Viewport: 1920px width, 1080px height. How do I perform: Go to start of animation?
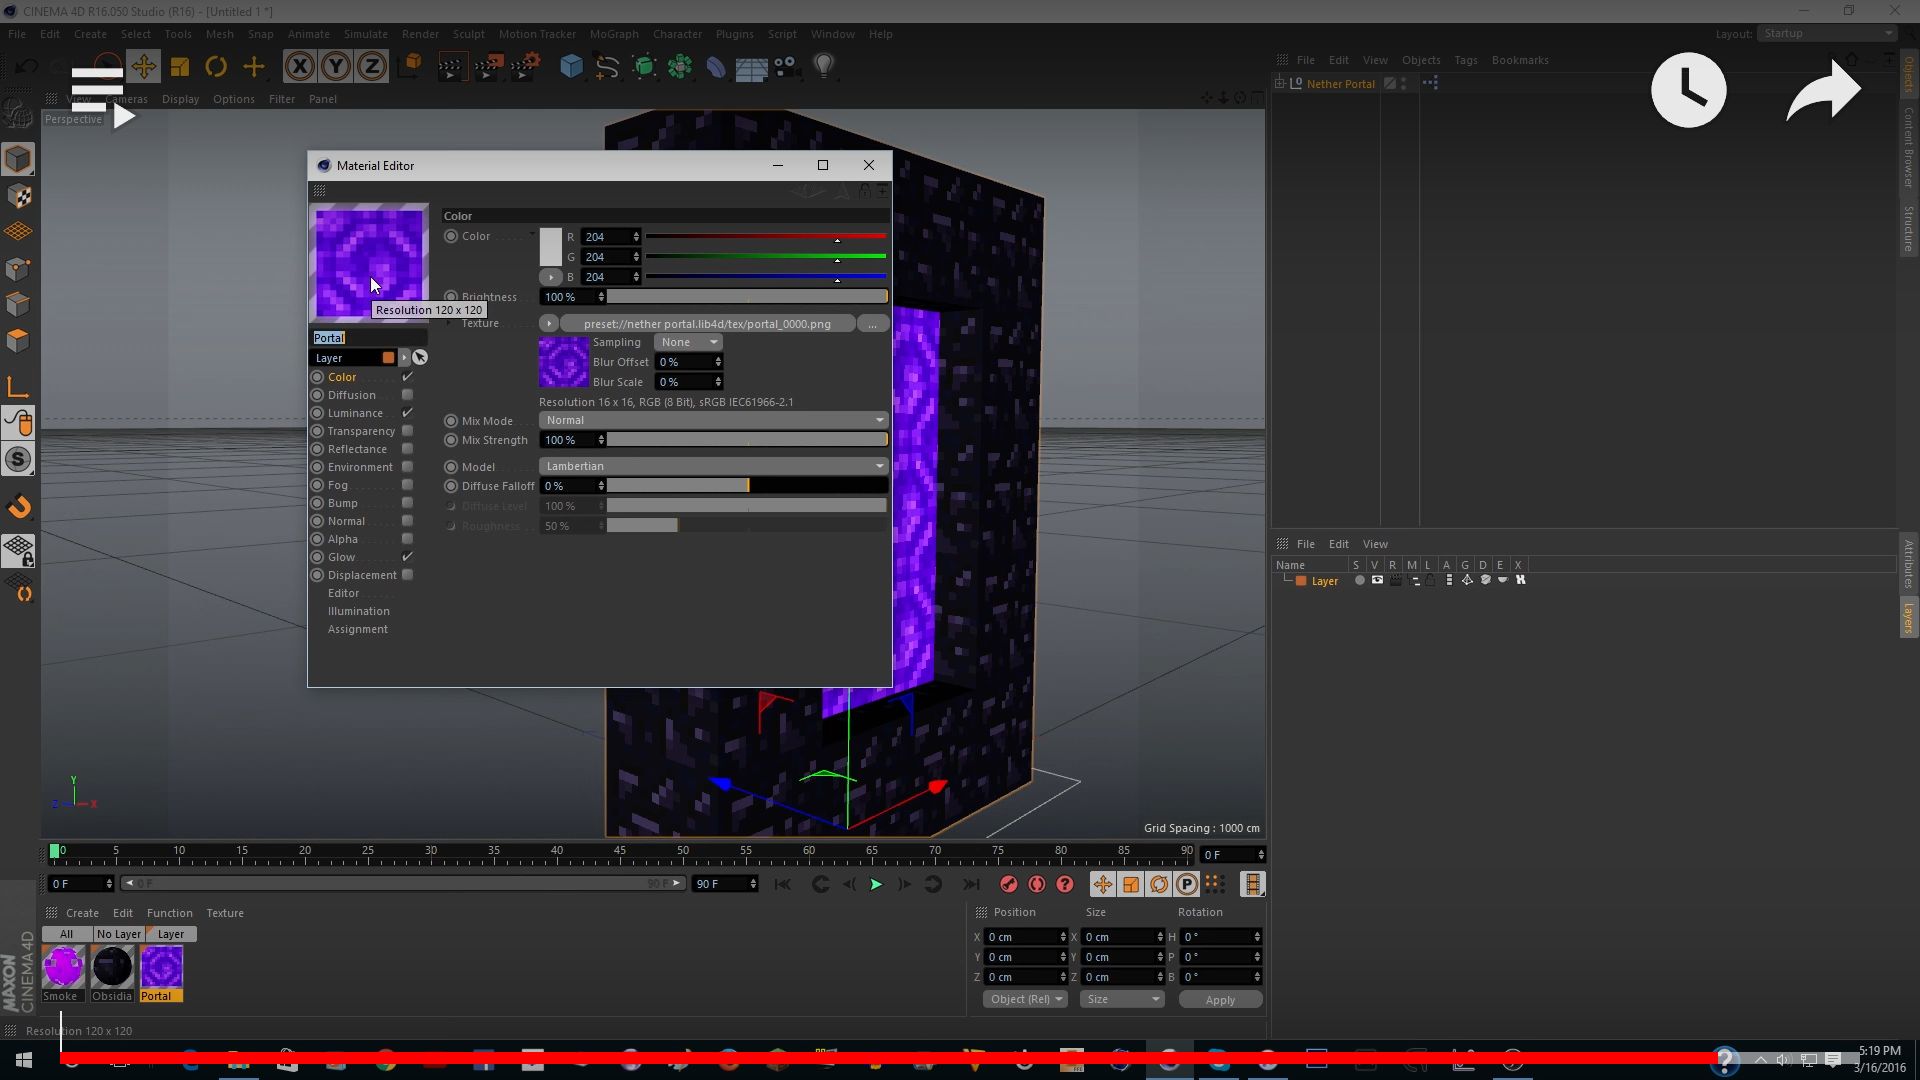click(782, 884)
